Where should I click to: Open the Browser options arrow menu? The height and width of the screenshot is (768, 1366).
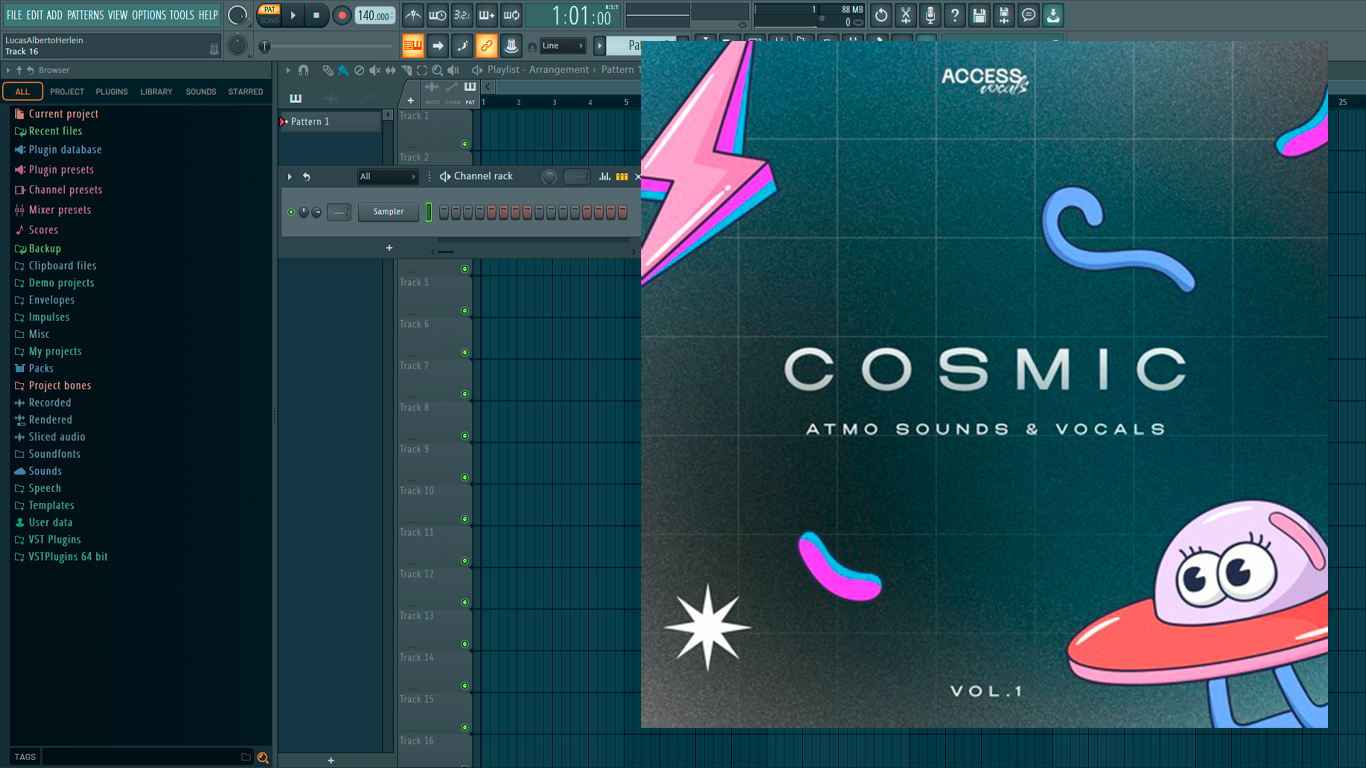click(x=8, y=70)
